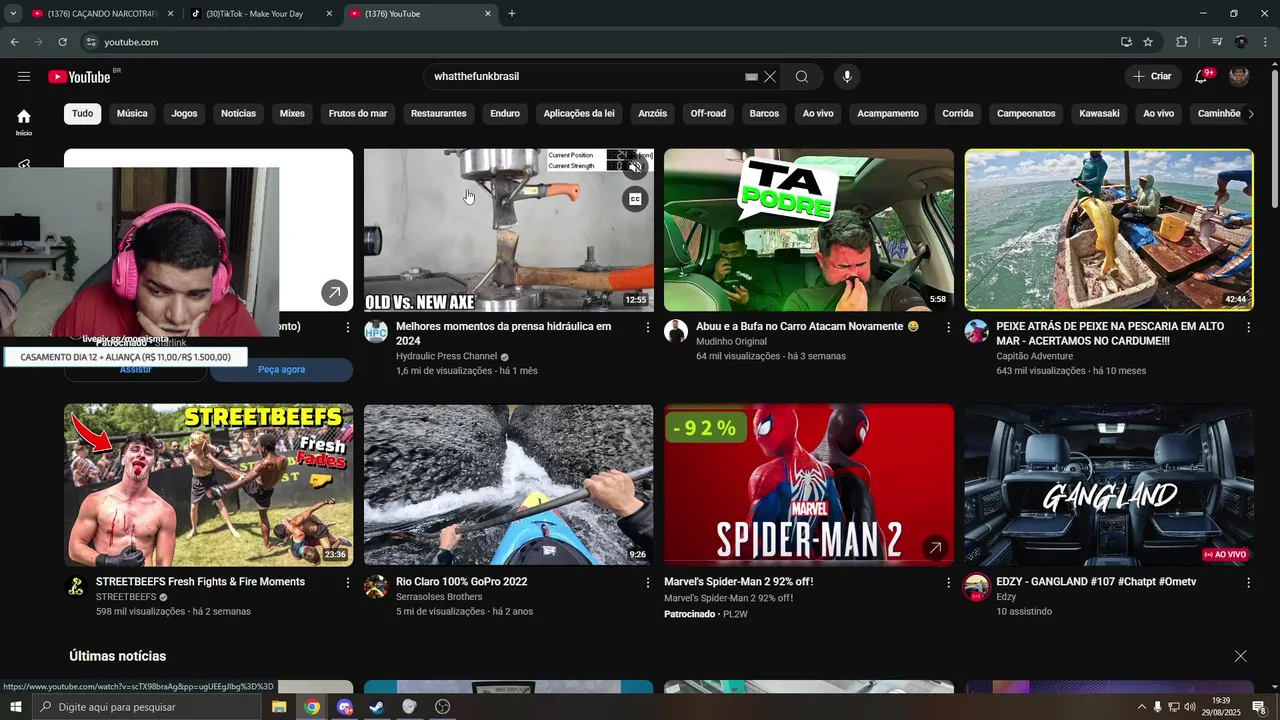Open the notifications bell
This screenshot has height=720, width=1280.
[1201, 77]
